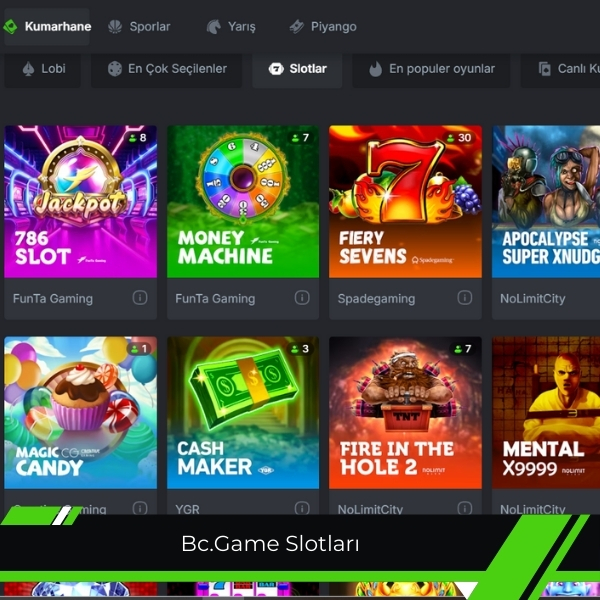Open info icon for 786 Slot game

pos(140,297)
